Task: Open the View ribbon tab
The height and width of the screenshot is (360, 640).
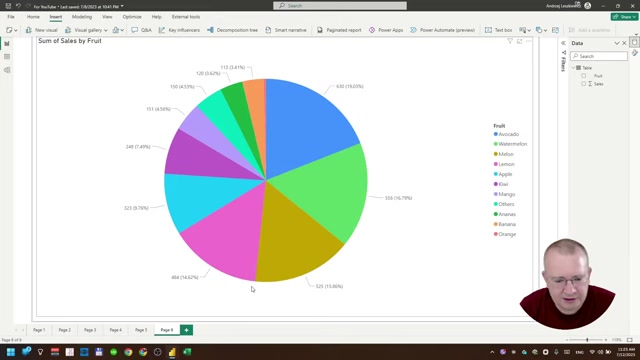Action: point(107,17)
